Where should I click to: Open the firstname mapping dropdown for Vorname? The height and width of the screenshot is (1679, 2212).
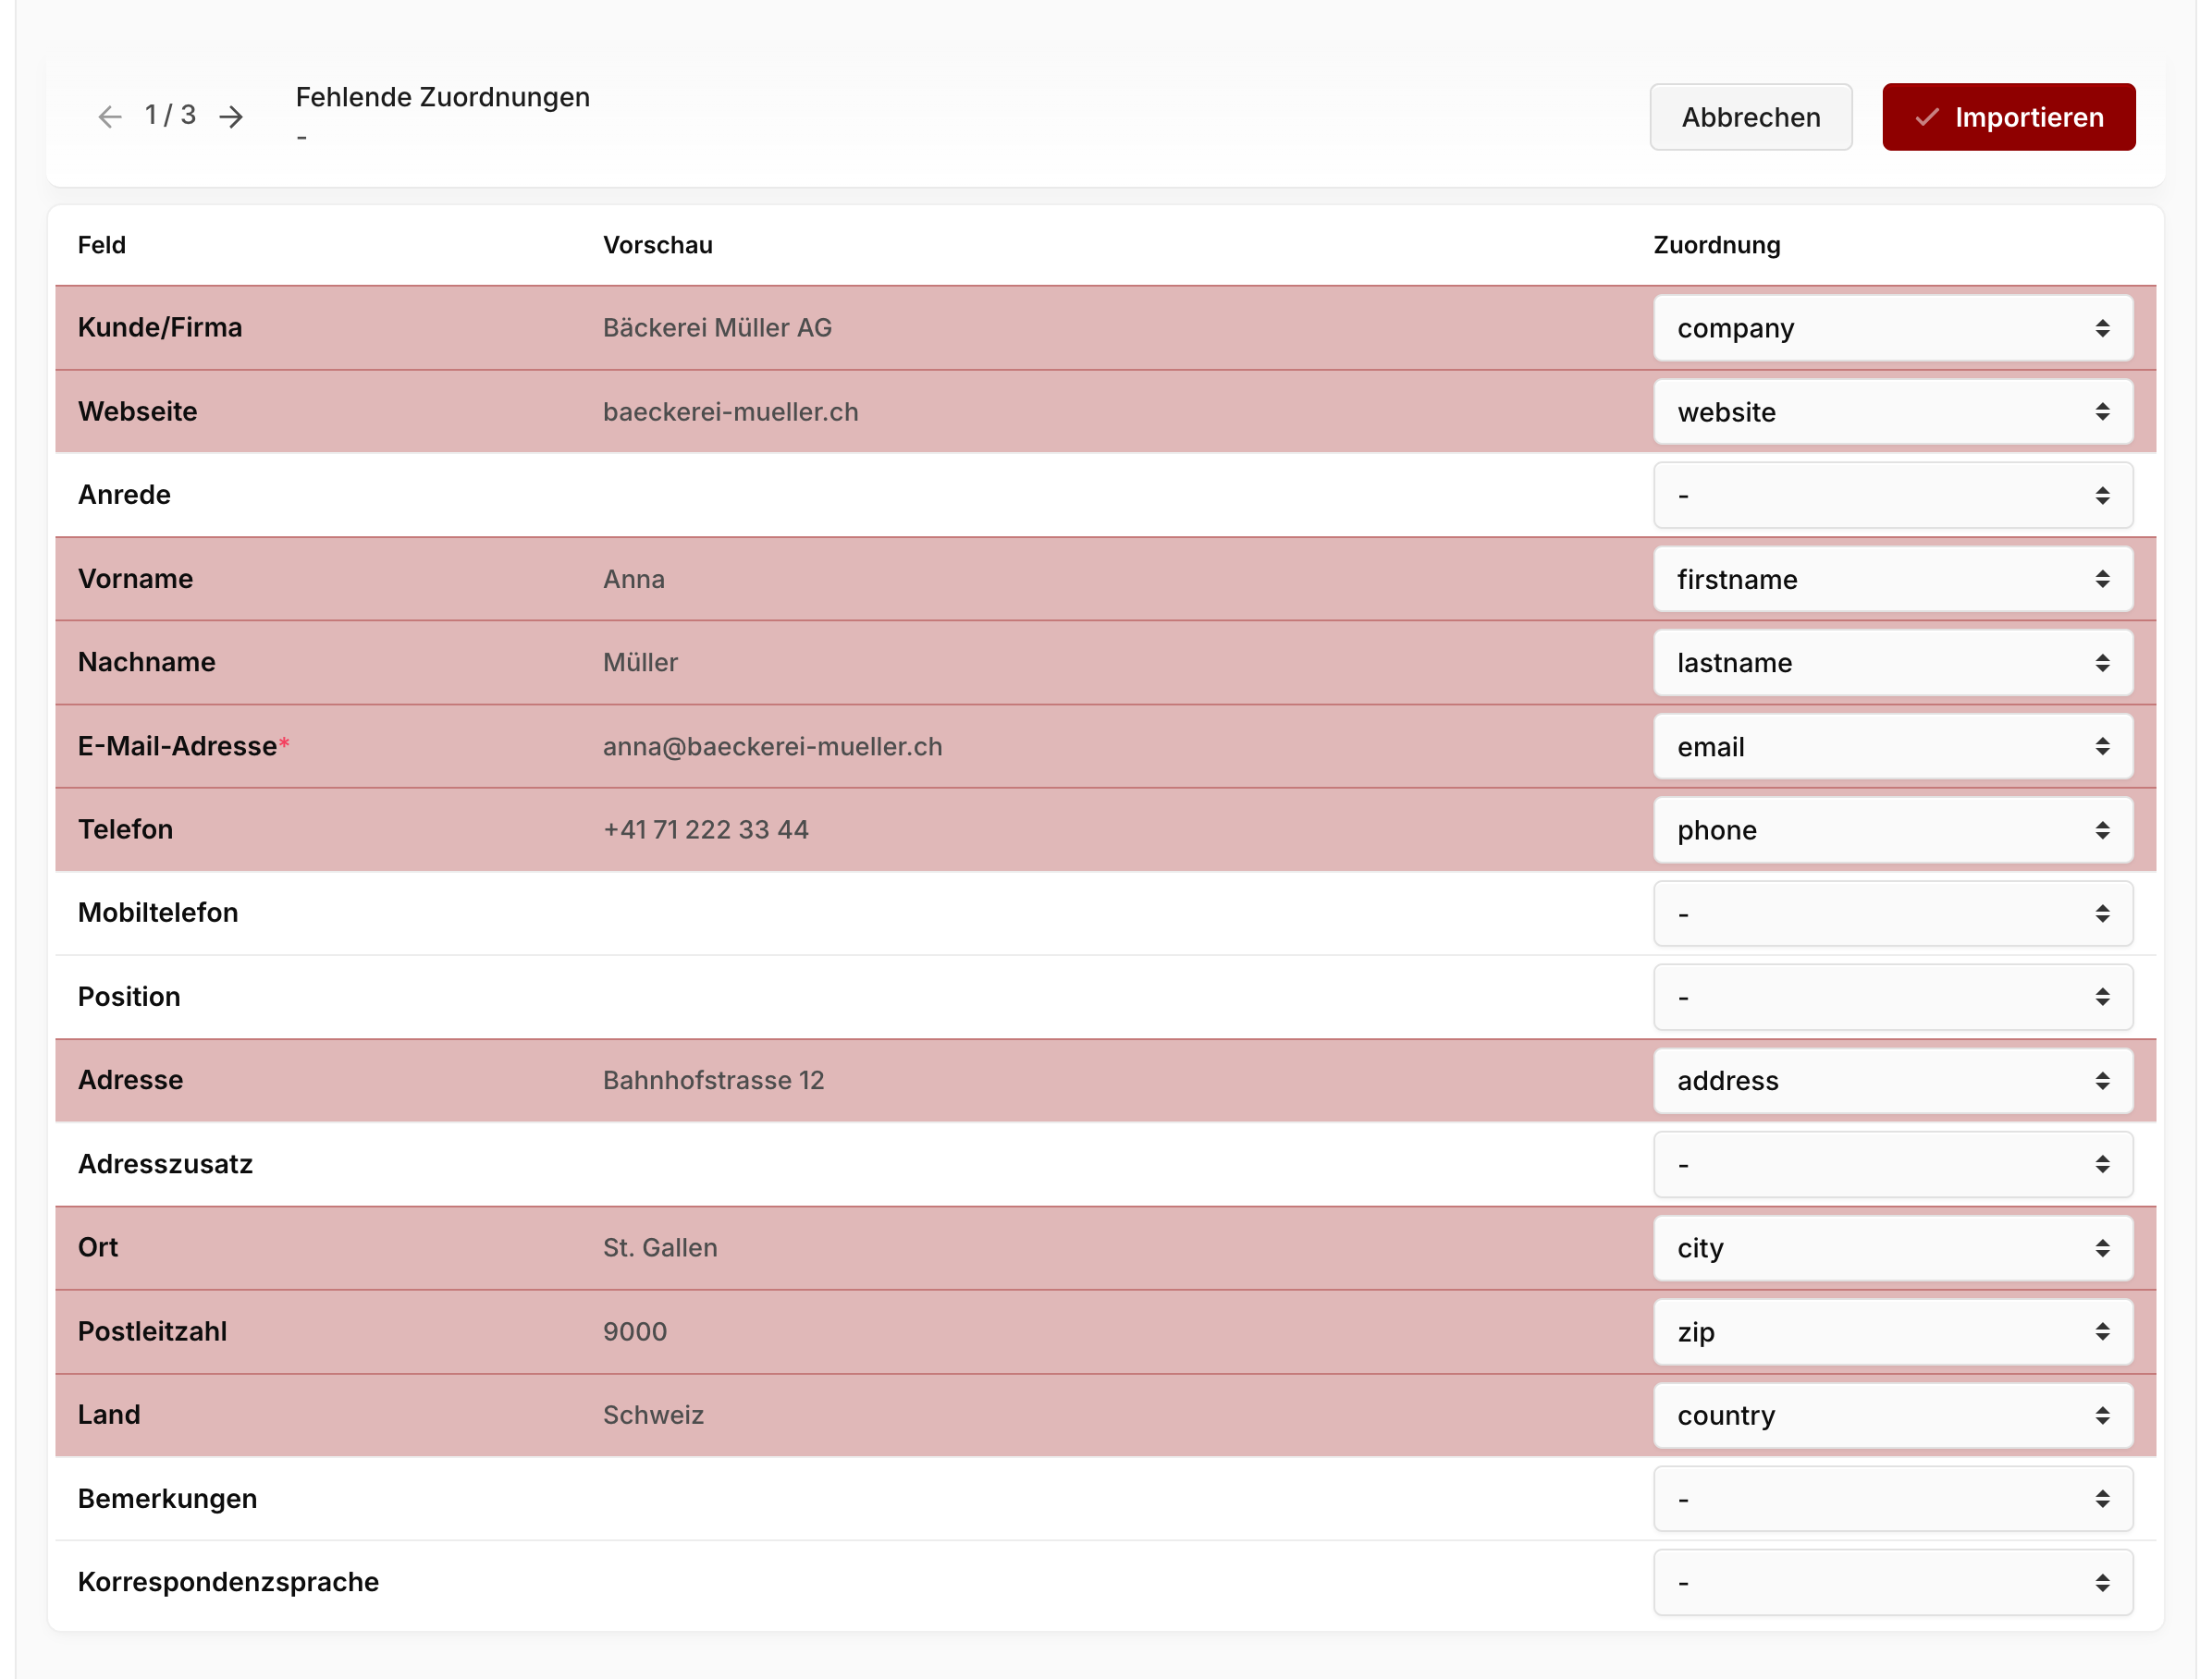1893,579
